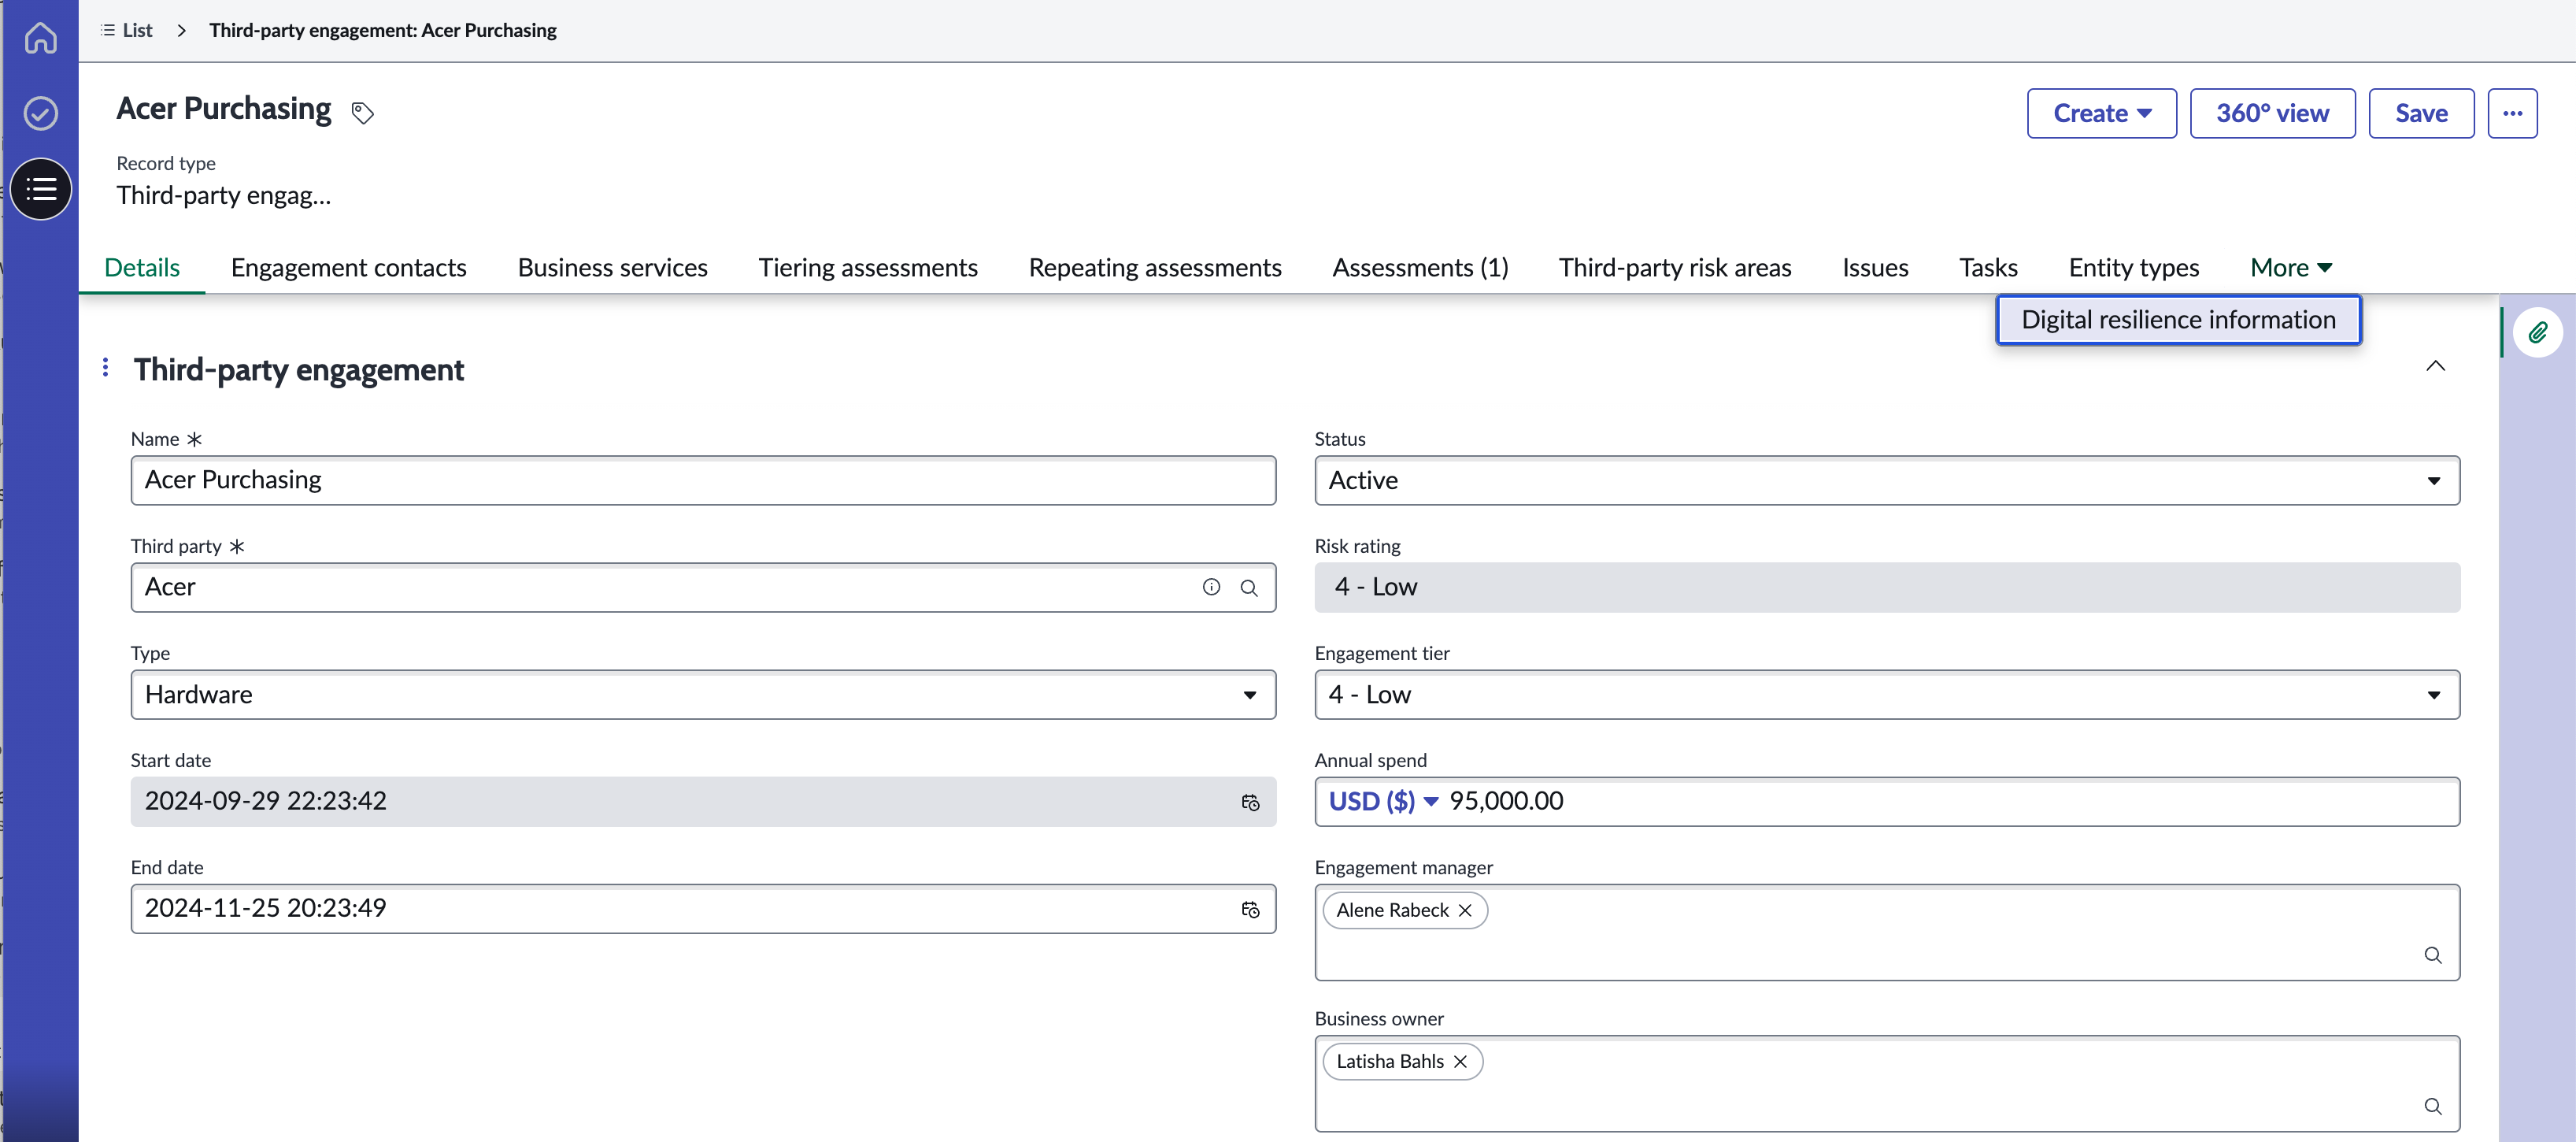Click the Annual spend amount 95,000.00
Screen dimensions: 2576x1142
pos(1505,801)
